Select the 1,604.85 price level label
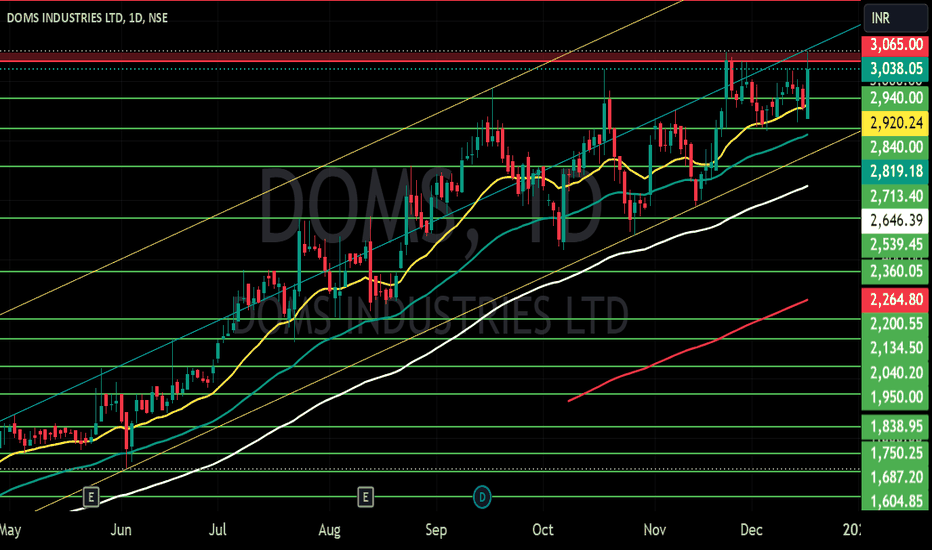The width and height of the screenshot is (932, 550). click(x=895, y=501)
